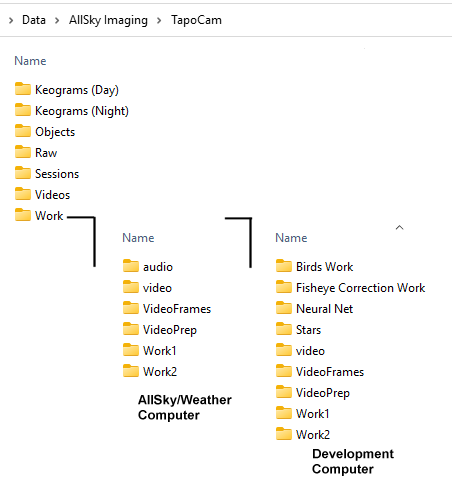The image size is (452, 481).
Task: Open the Keograms (Night) folder icon
Action: [x=23, y=110]
